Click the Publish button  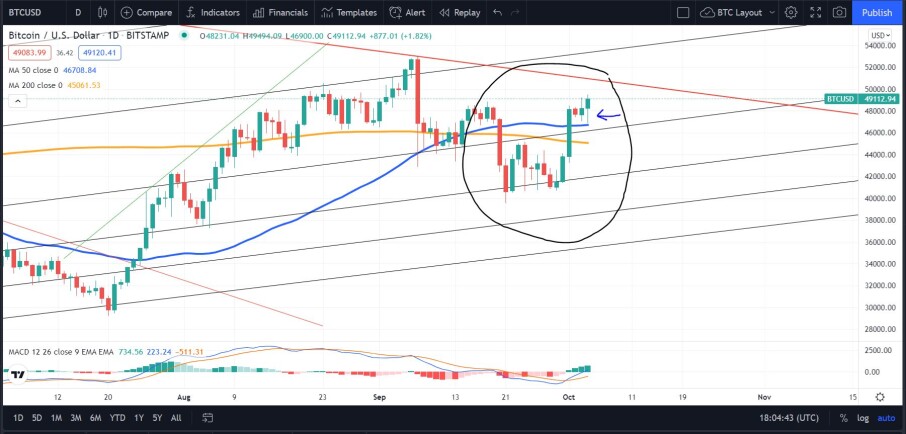[877, 12]
